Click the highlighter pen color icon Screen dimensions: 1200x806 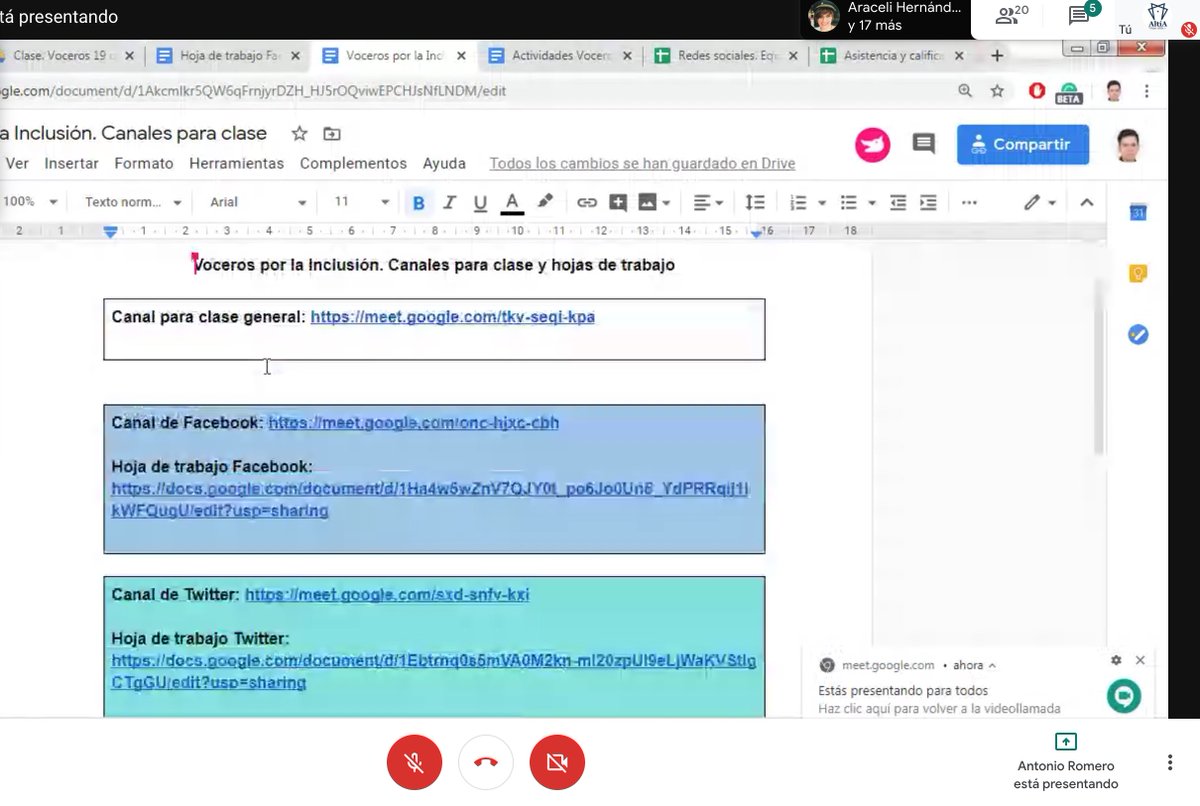545,202
